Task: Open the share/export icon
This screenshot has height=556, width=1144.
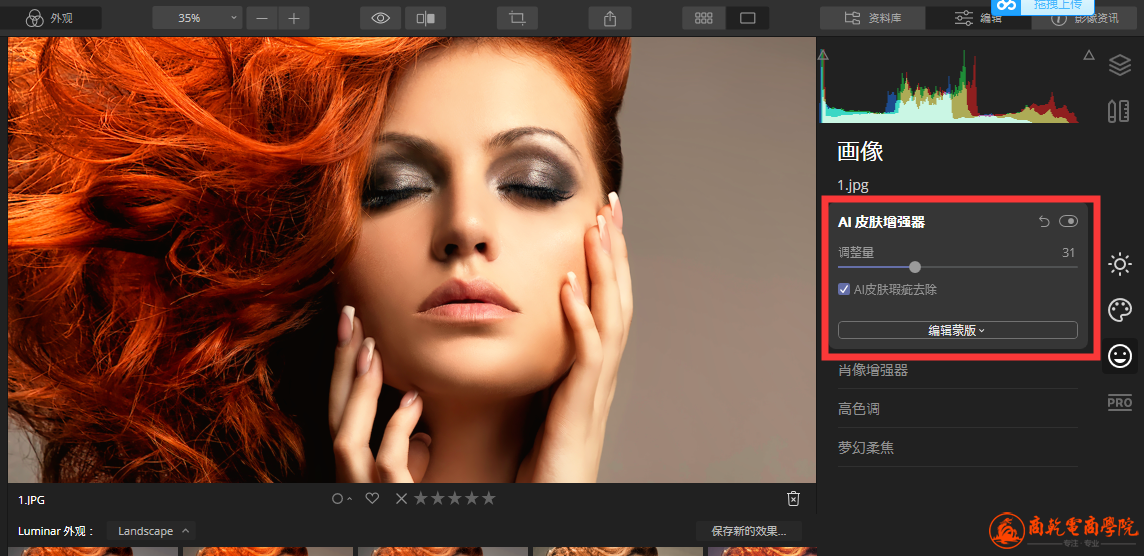Action: [610, 18]
